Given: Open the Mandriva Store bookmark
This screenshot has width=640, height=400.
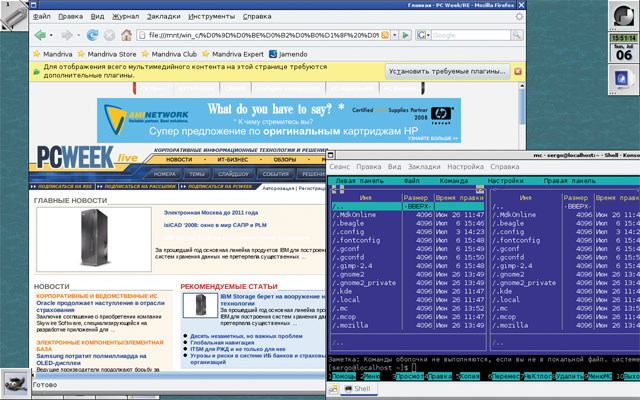Looking at the screenshot, I should tap(107, 54).
